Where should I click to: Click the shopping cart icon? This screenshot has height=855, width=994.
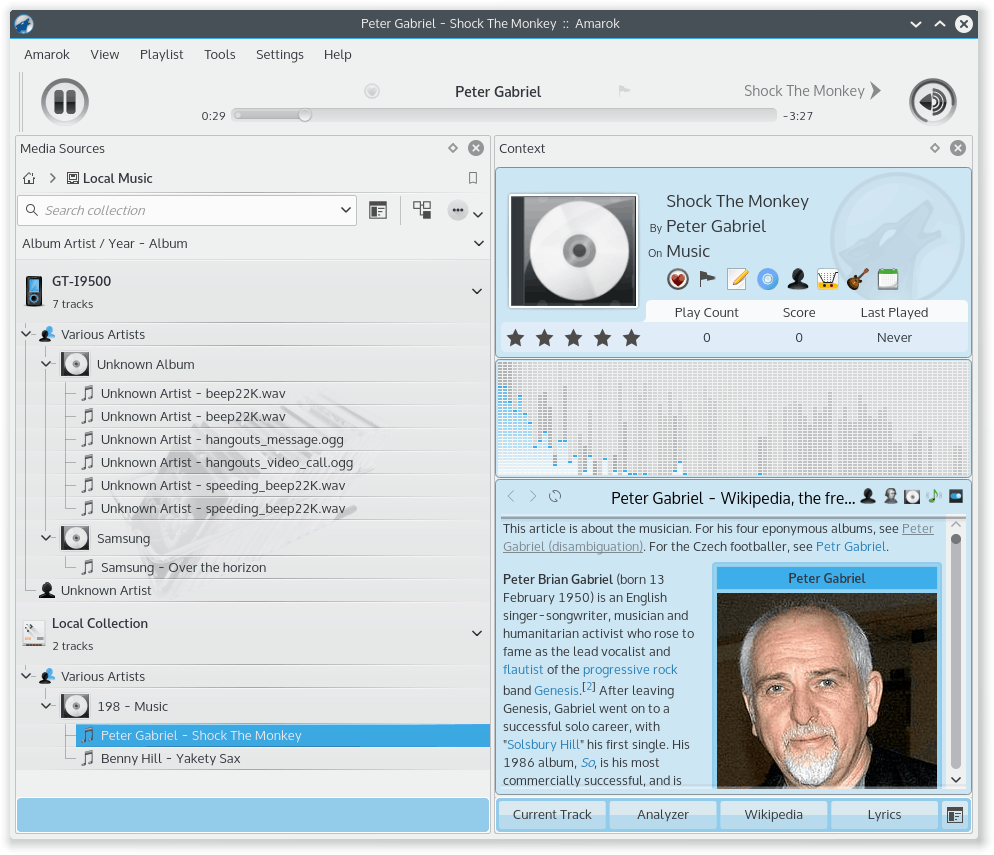pyautogui.click(x=827, y=279)
